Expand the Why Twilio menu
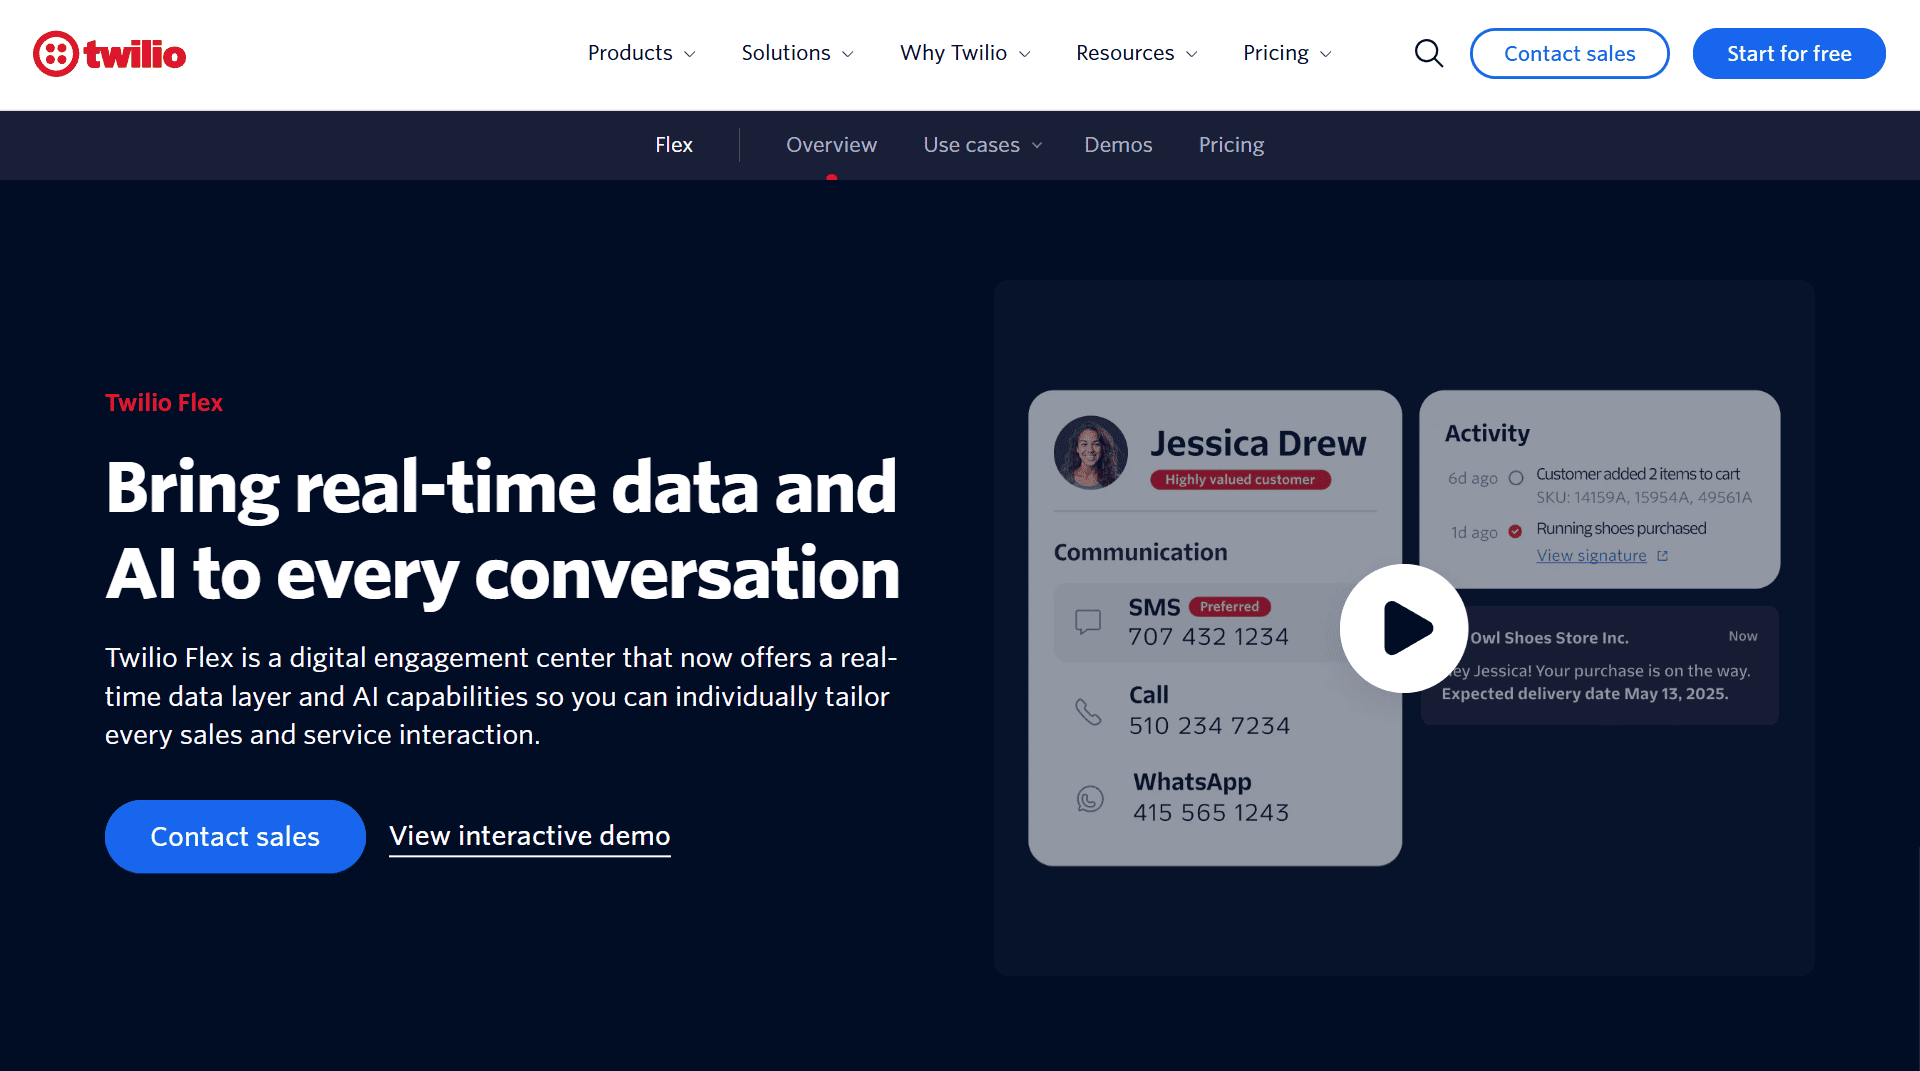 click(963, 53)
